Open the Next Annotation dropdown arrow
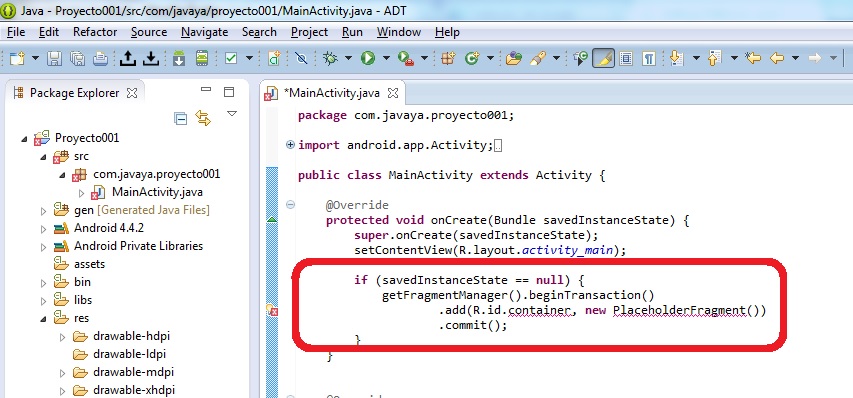The width and height of the screenshot is (853, 398). (696, 58)
